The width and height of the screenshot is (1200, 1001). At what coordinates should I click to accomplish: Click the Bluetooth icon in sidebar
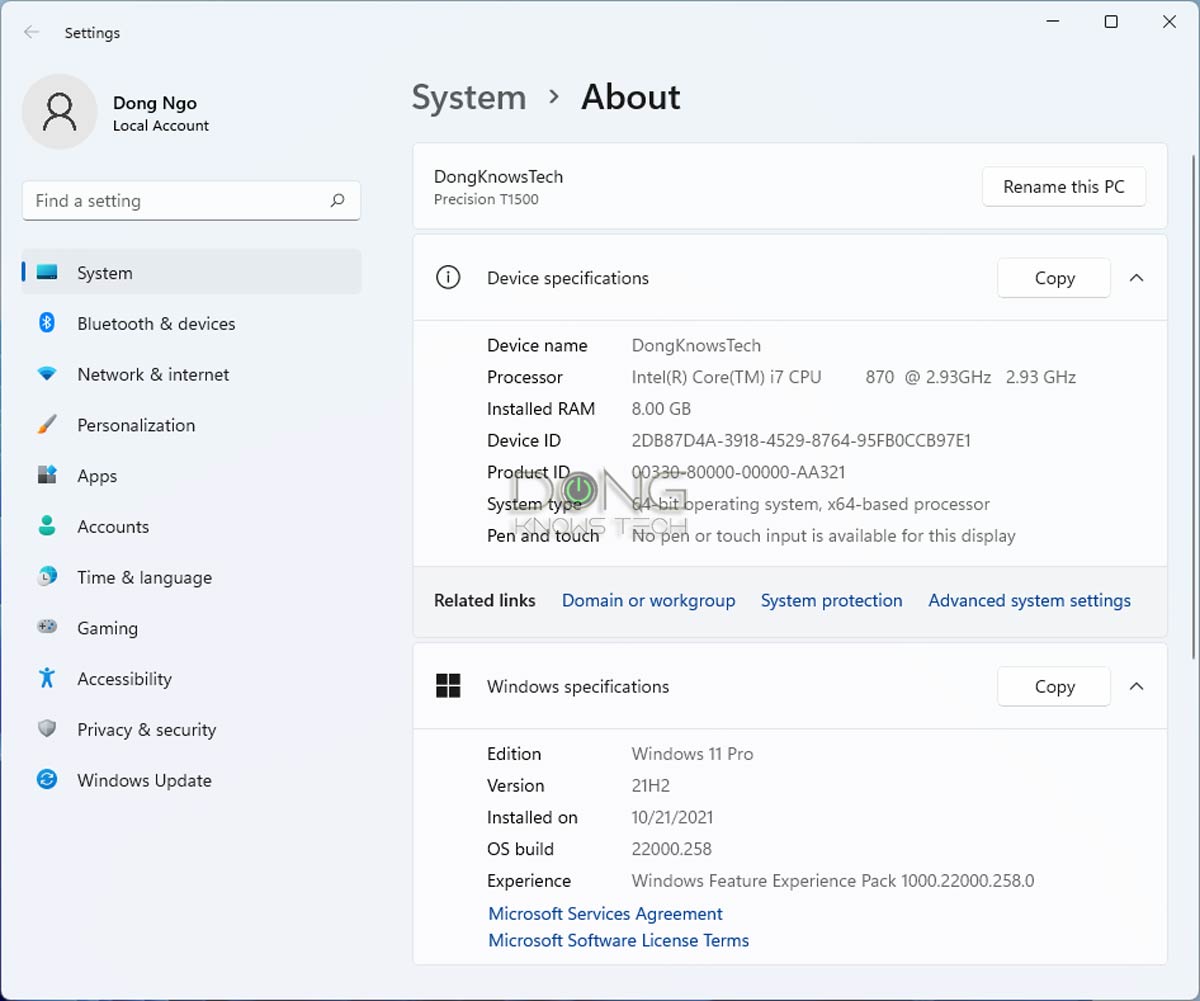click(x=47, y=323)
